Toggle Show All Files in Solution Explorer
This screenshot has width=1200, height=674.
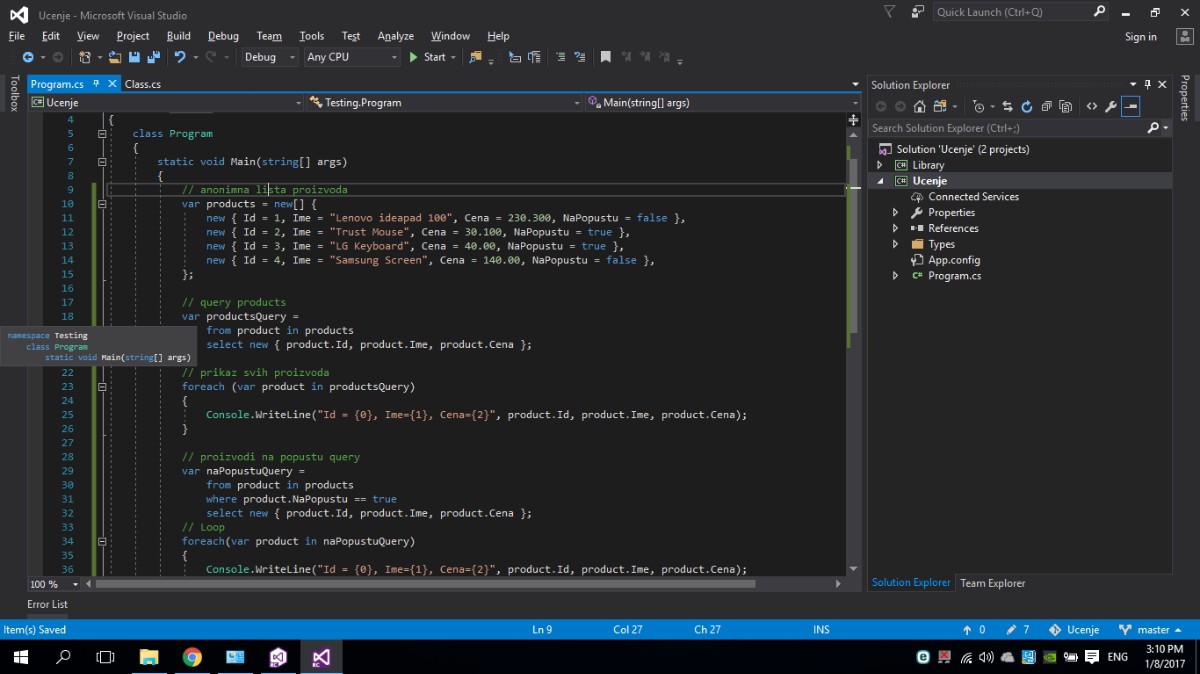tap(1066, 106)
